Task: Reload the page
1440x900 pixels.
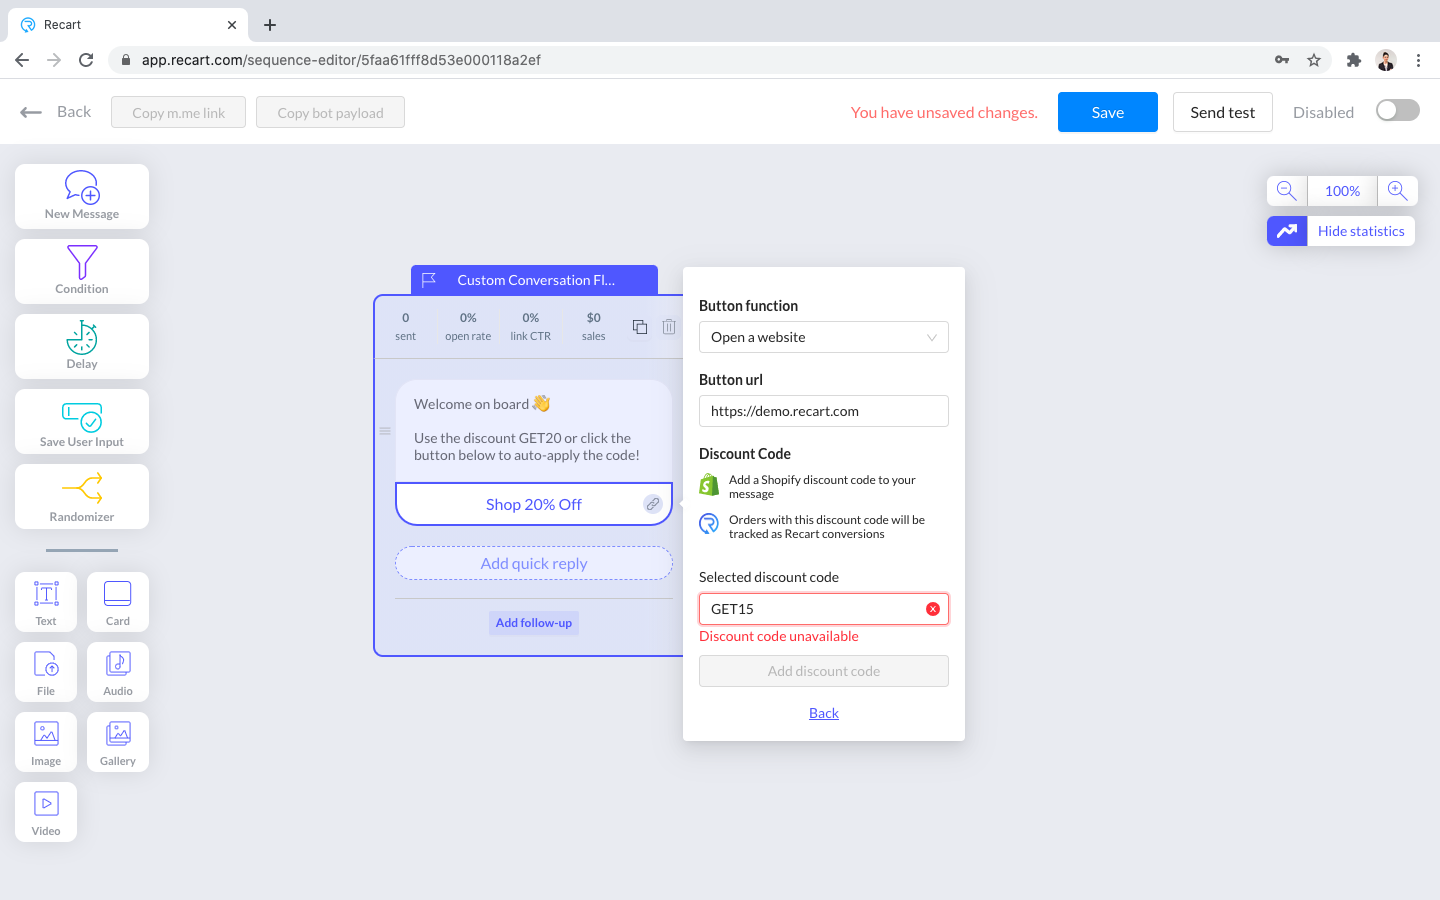Action: [x=86, y=60]
